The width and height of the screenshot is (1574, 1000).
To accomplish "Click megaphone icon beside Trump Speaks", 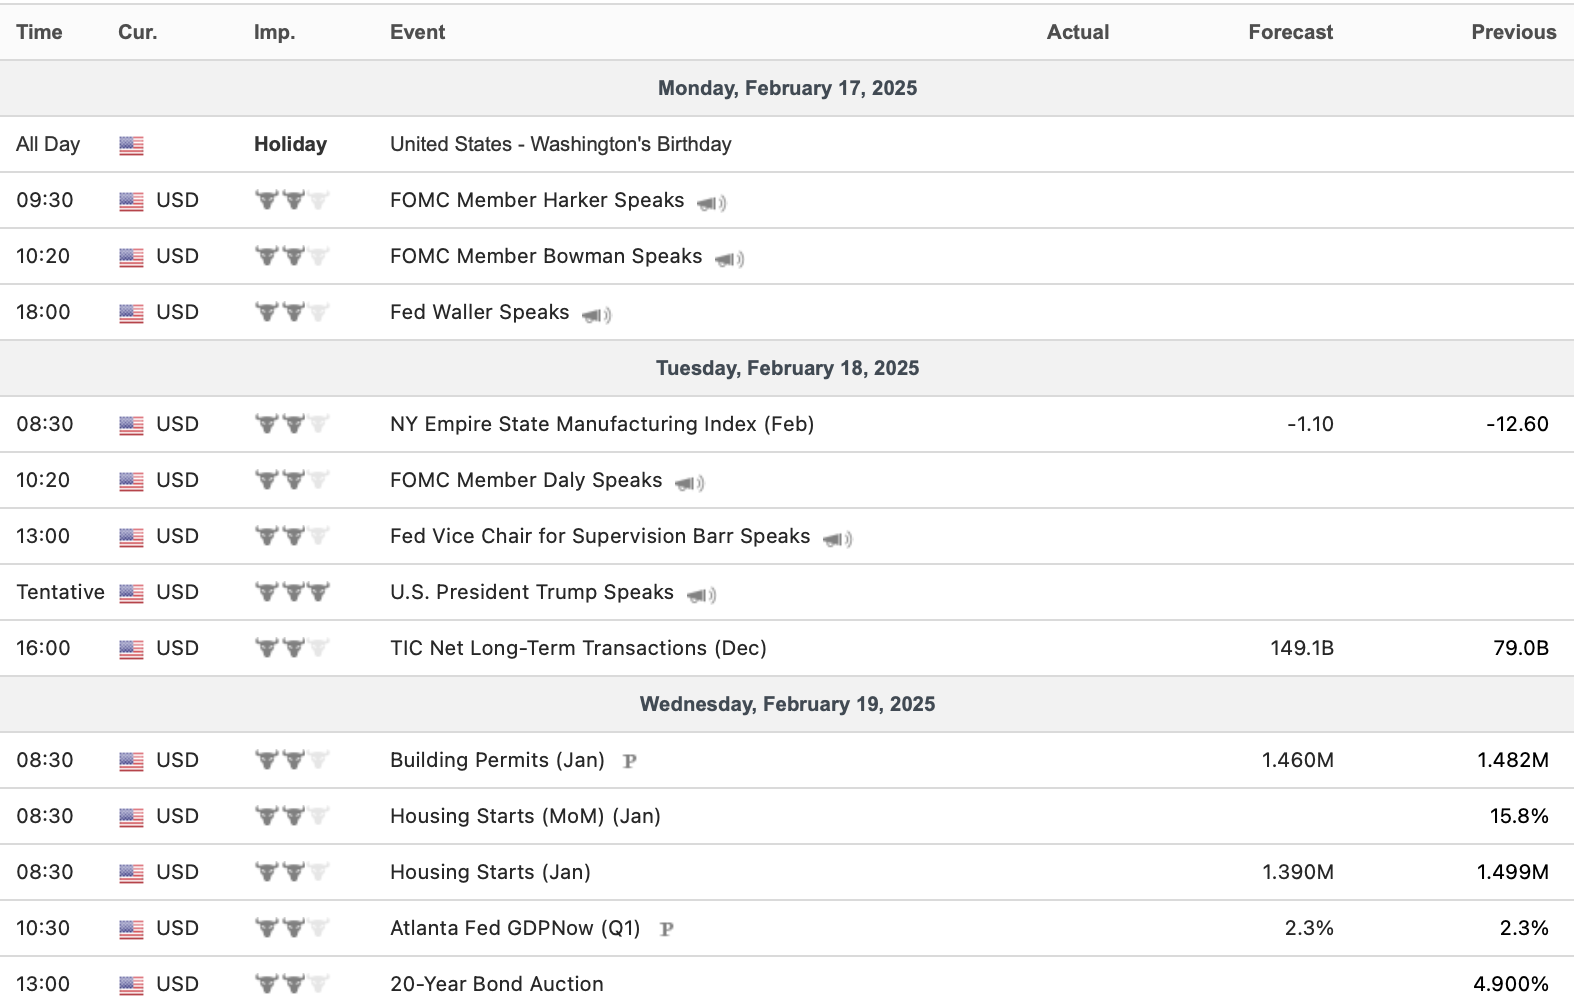I will 701,595.
